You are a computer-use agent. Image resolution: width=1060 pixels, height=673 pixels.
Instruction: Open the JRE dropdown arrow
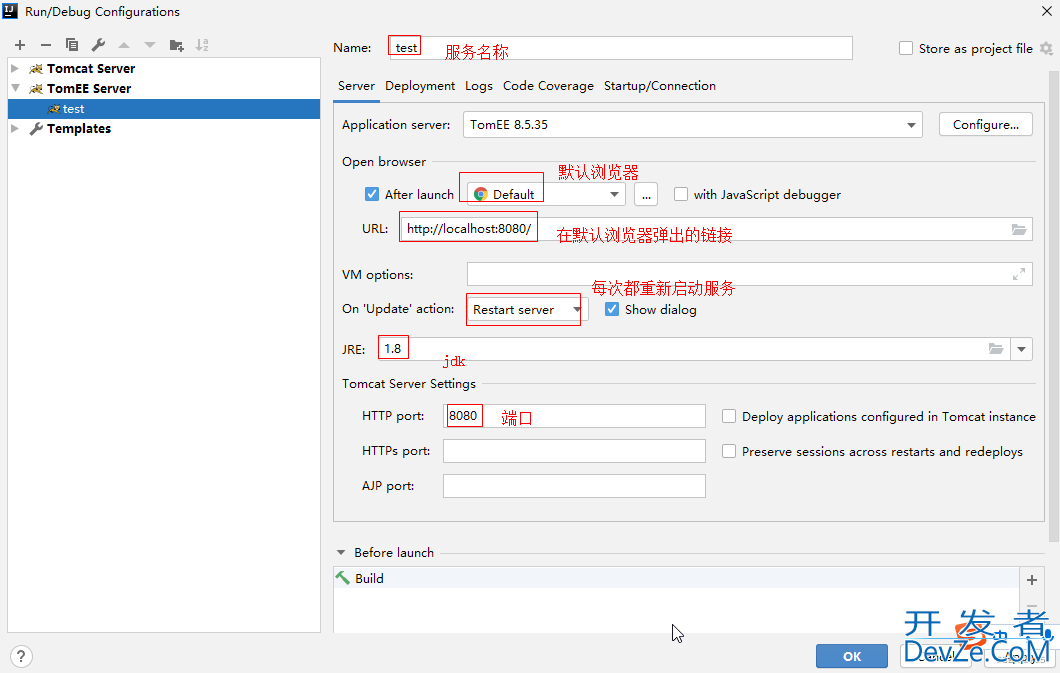point(1021,349)
